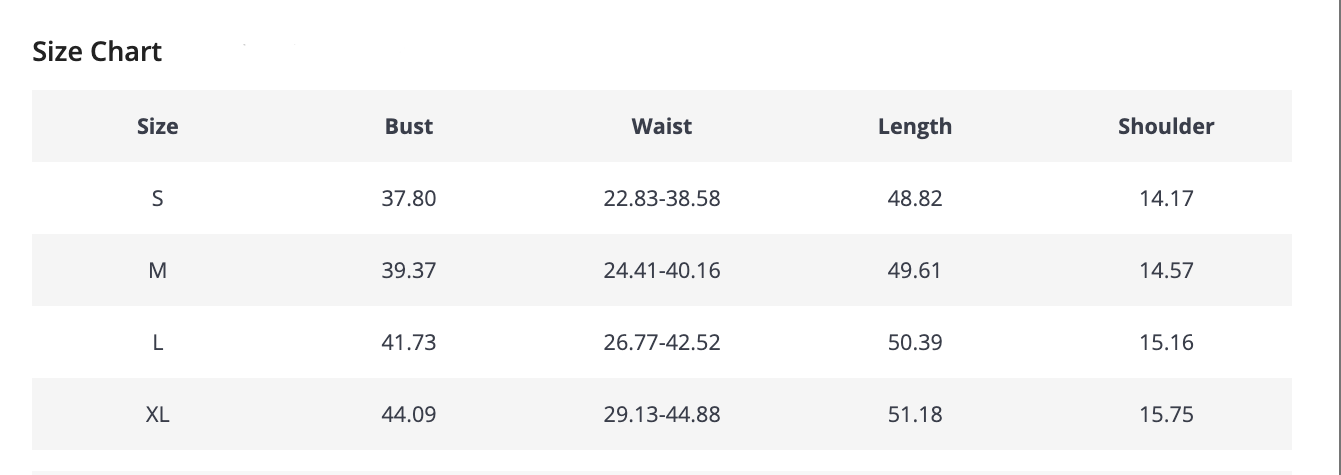1341x475 pixels.
Task: Click the Bust column header
Action: pyautogui.click(x=409, y=126)
